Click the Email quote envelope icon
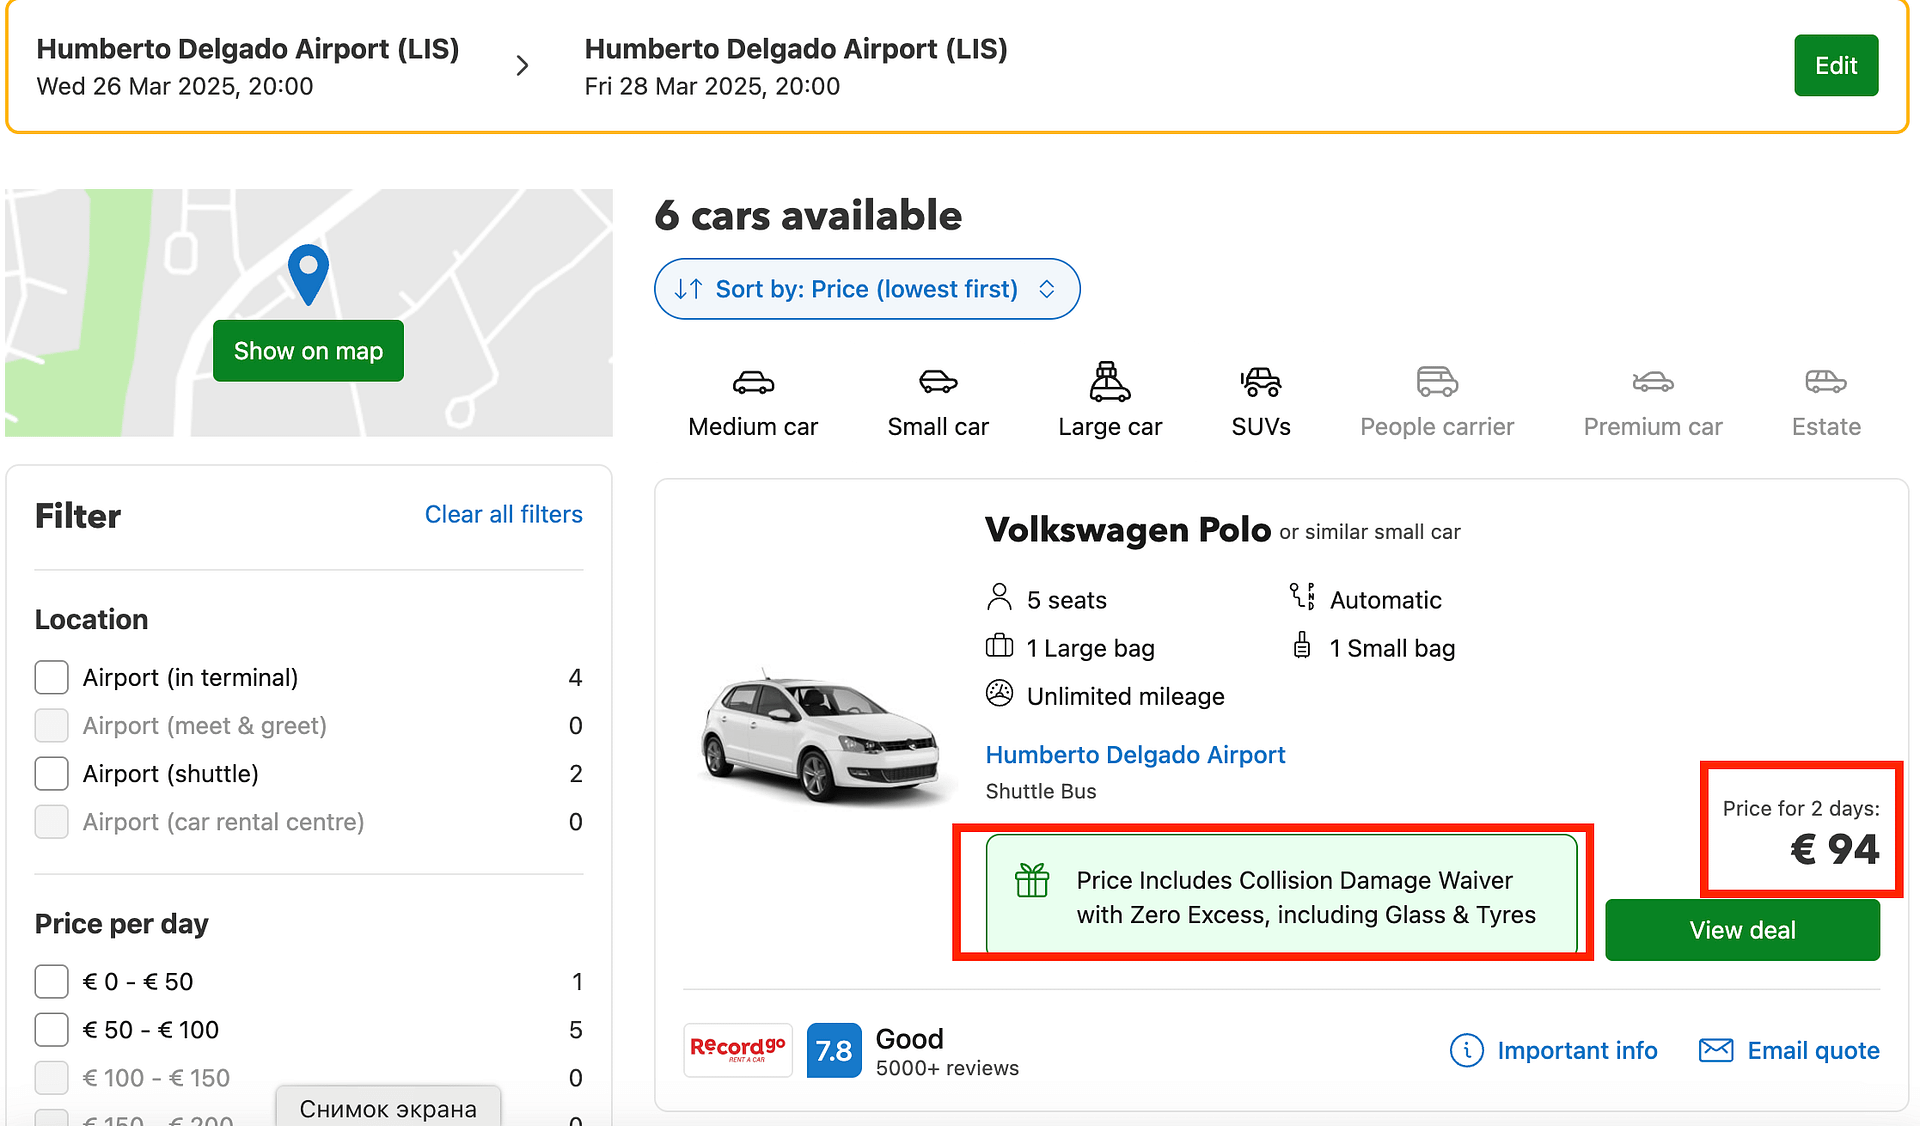 1716,1050
